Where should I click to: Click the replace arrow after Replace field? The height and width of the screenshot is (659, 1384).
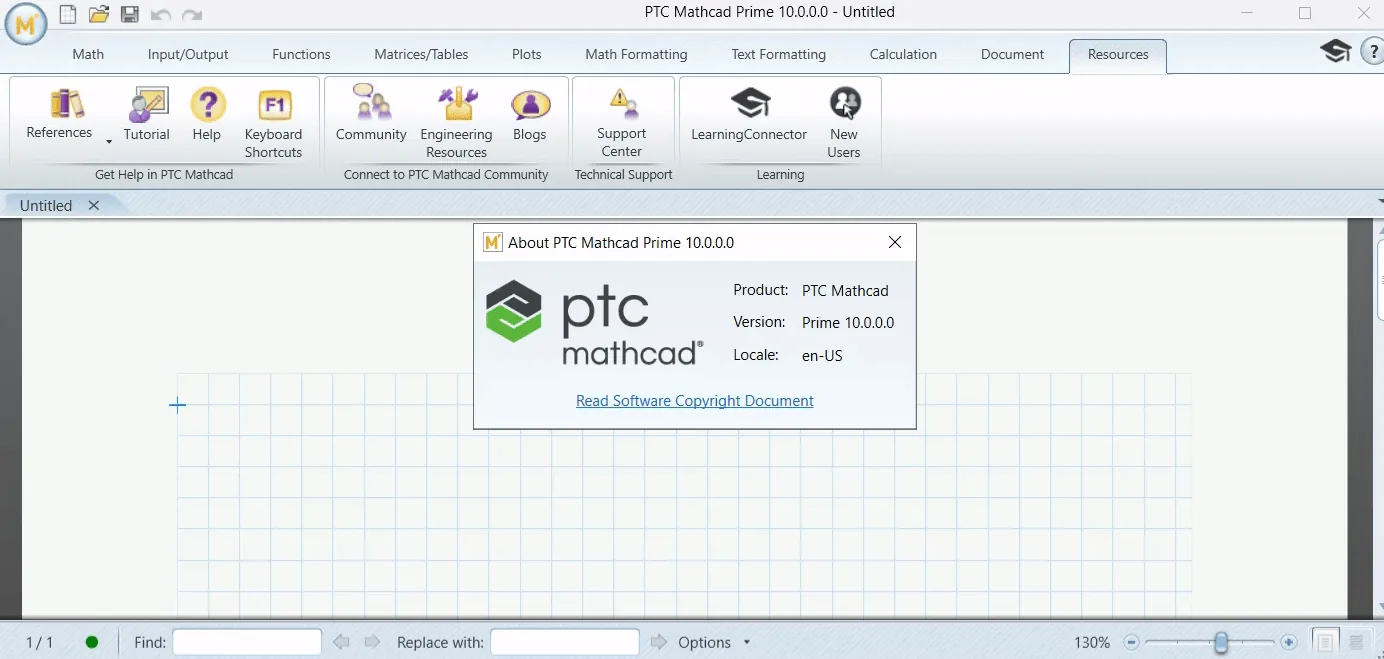point(658,642)
